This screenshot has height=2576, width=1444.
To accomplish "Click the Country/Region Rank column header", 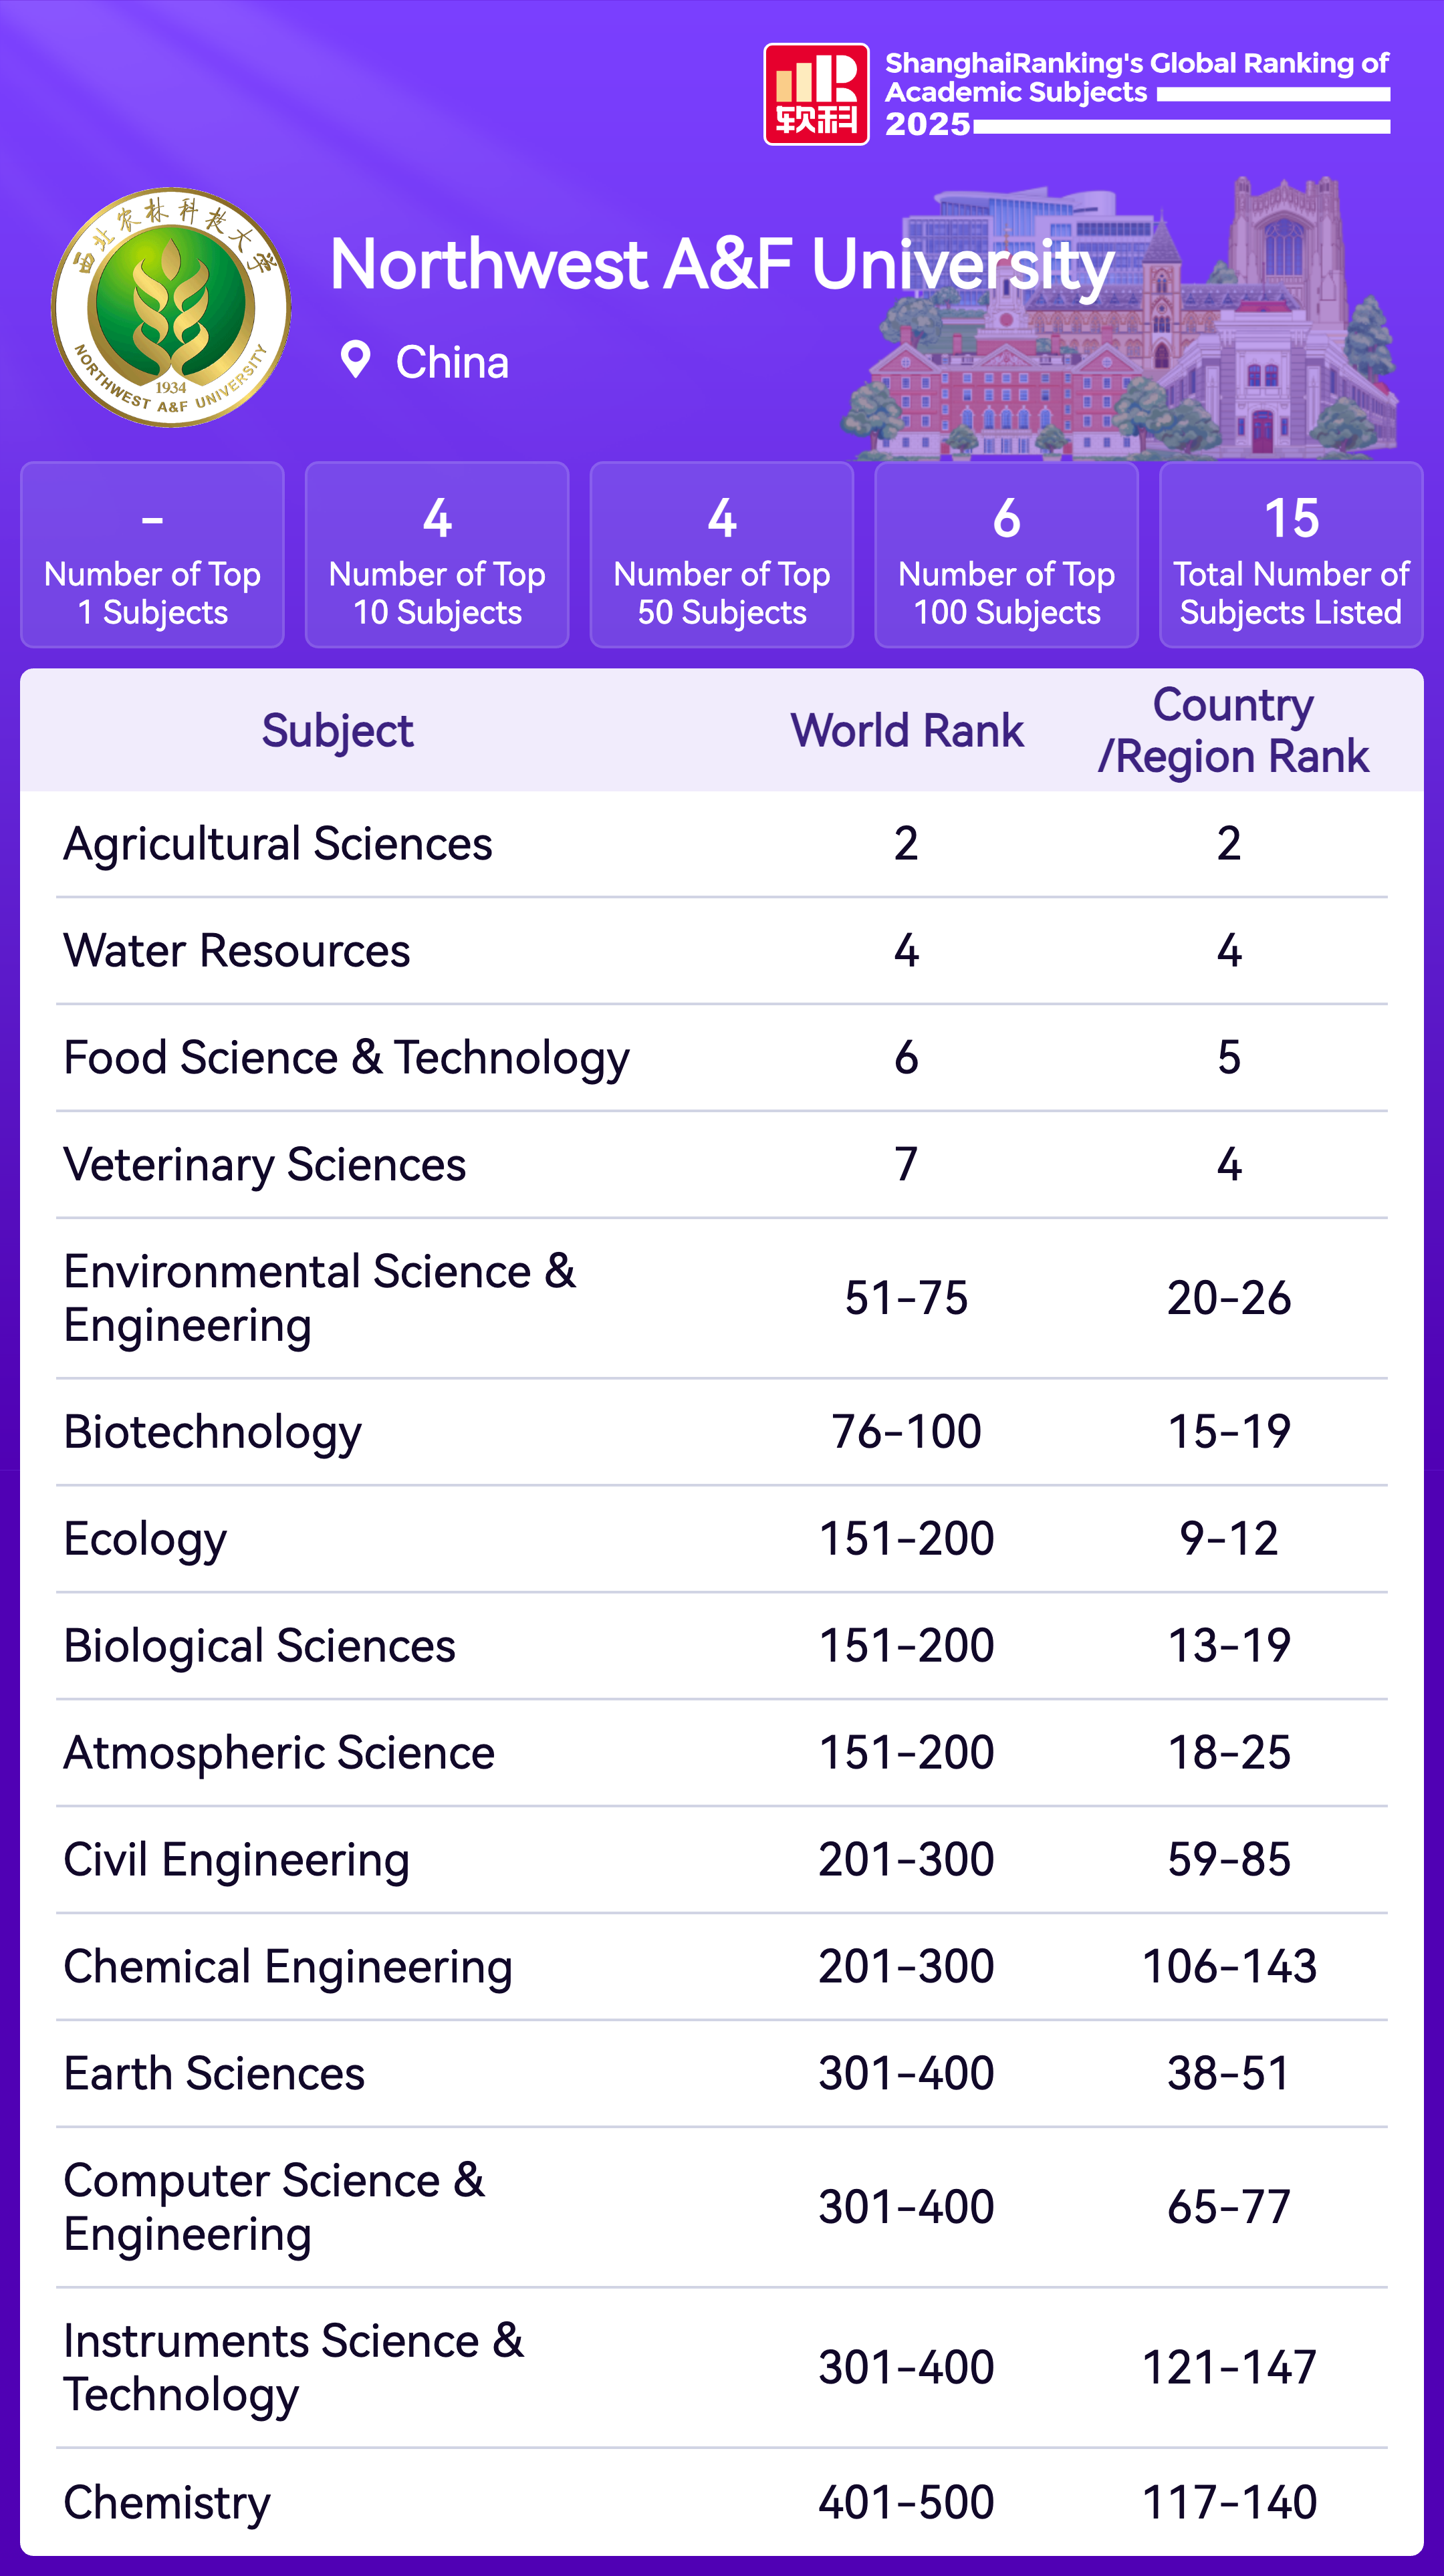I will 1232,731.
